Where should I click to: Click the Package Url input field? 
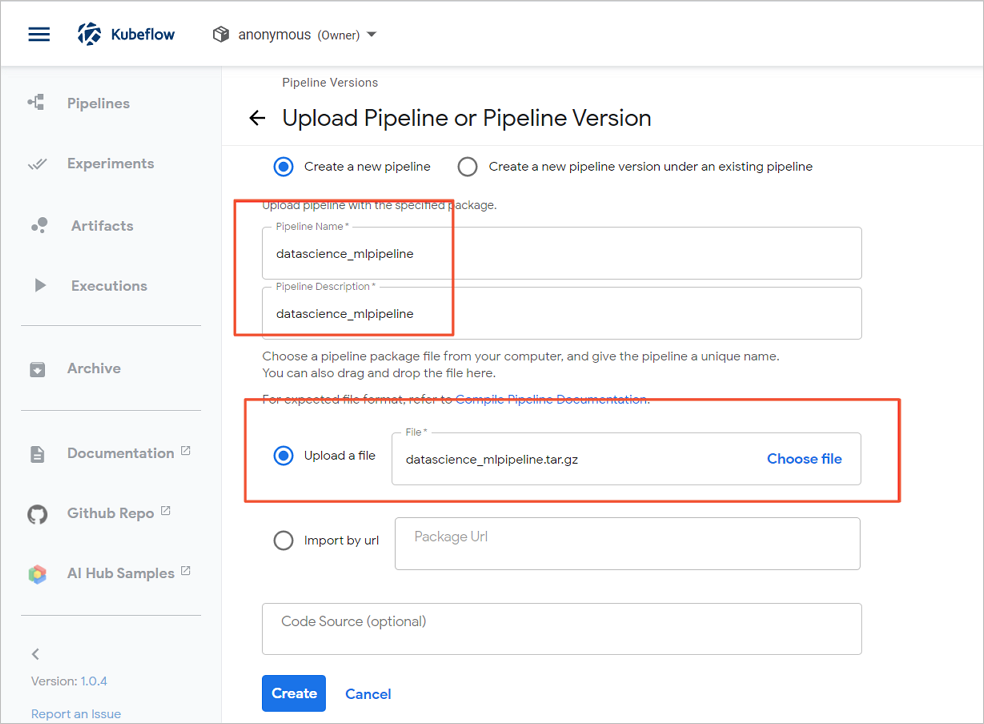click(x=627, y=543)
